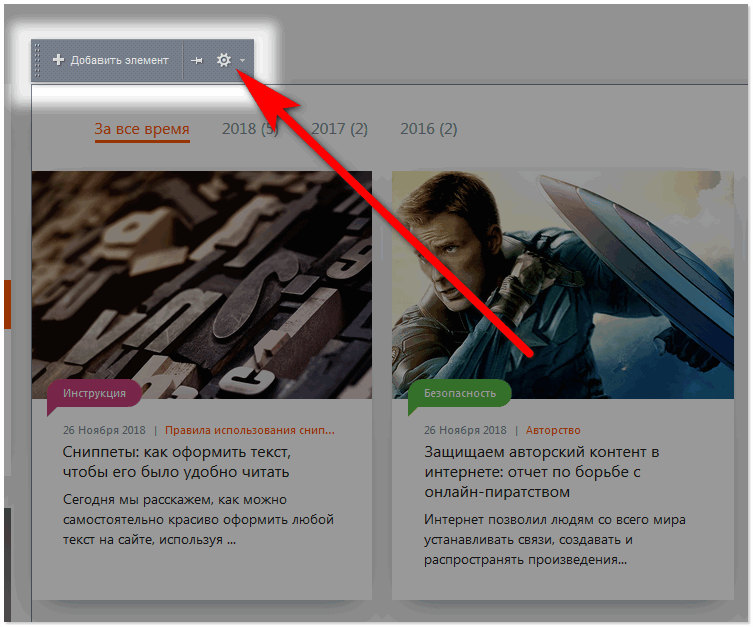
Task: Expand the dropdown arrow beside the gear
Action: (243, 60)
